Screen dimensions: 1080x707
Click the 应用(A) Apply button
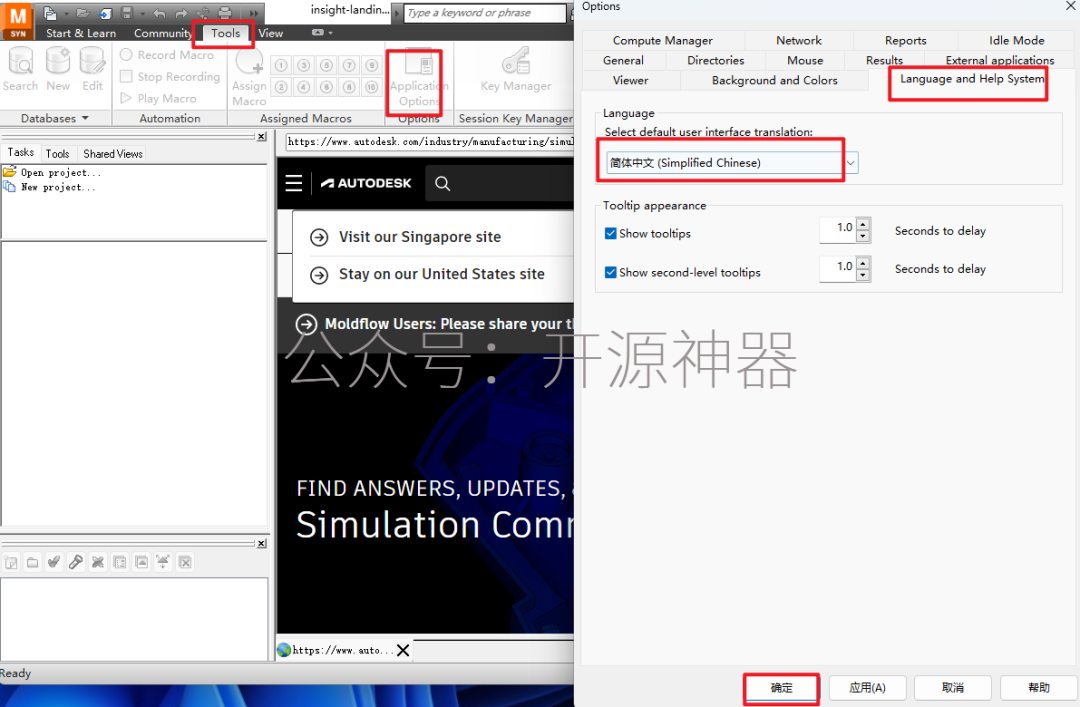(x=867, y=688)
